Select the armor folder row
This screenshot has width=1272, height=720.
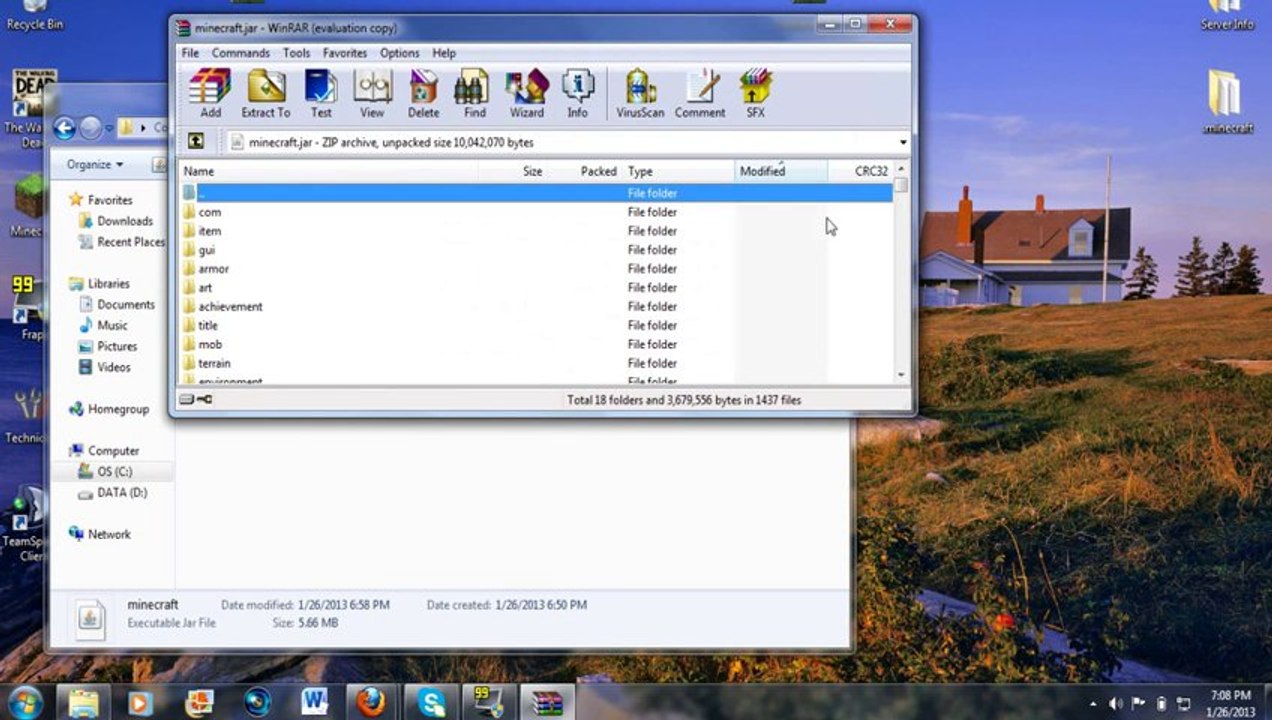pyautogui.click(x=536, y=269)
